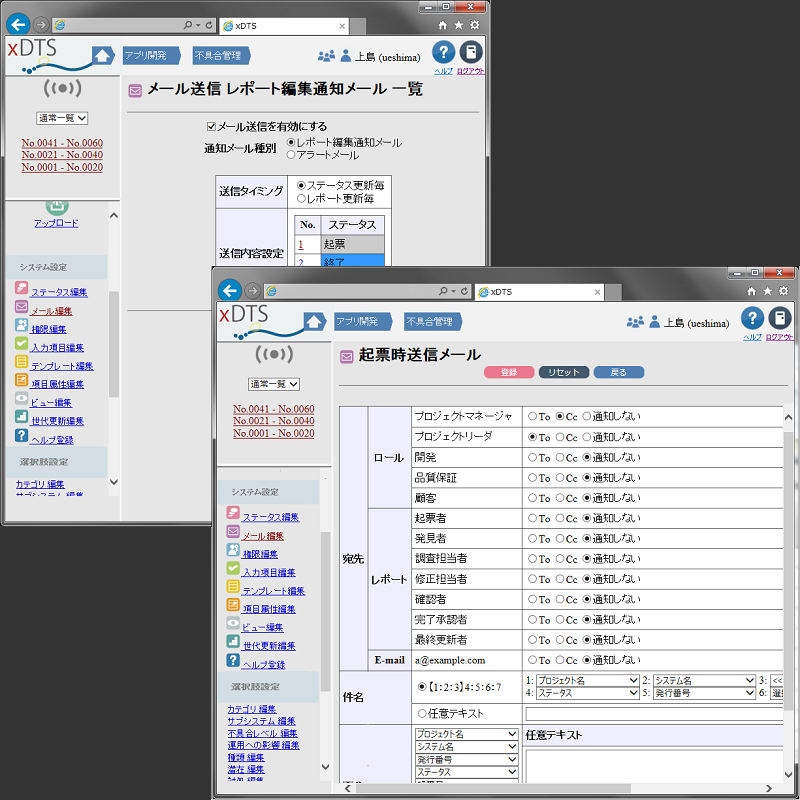Click the help question-mark icon in front window

752,319
